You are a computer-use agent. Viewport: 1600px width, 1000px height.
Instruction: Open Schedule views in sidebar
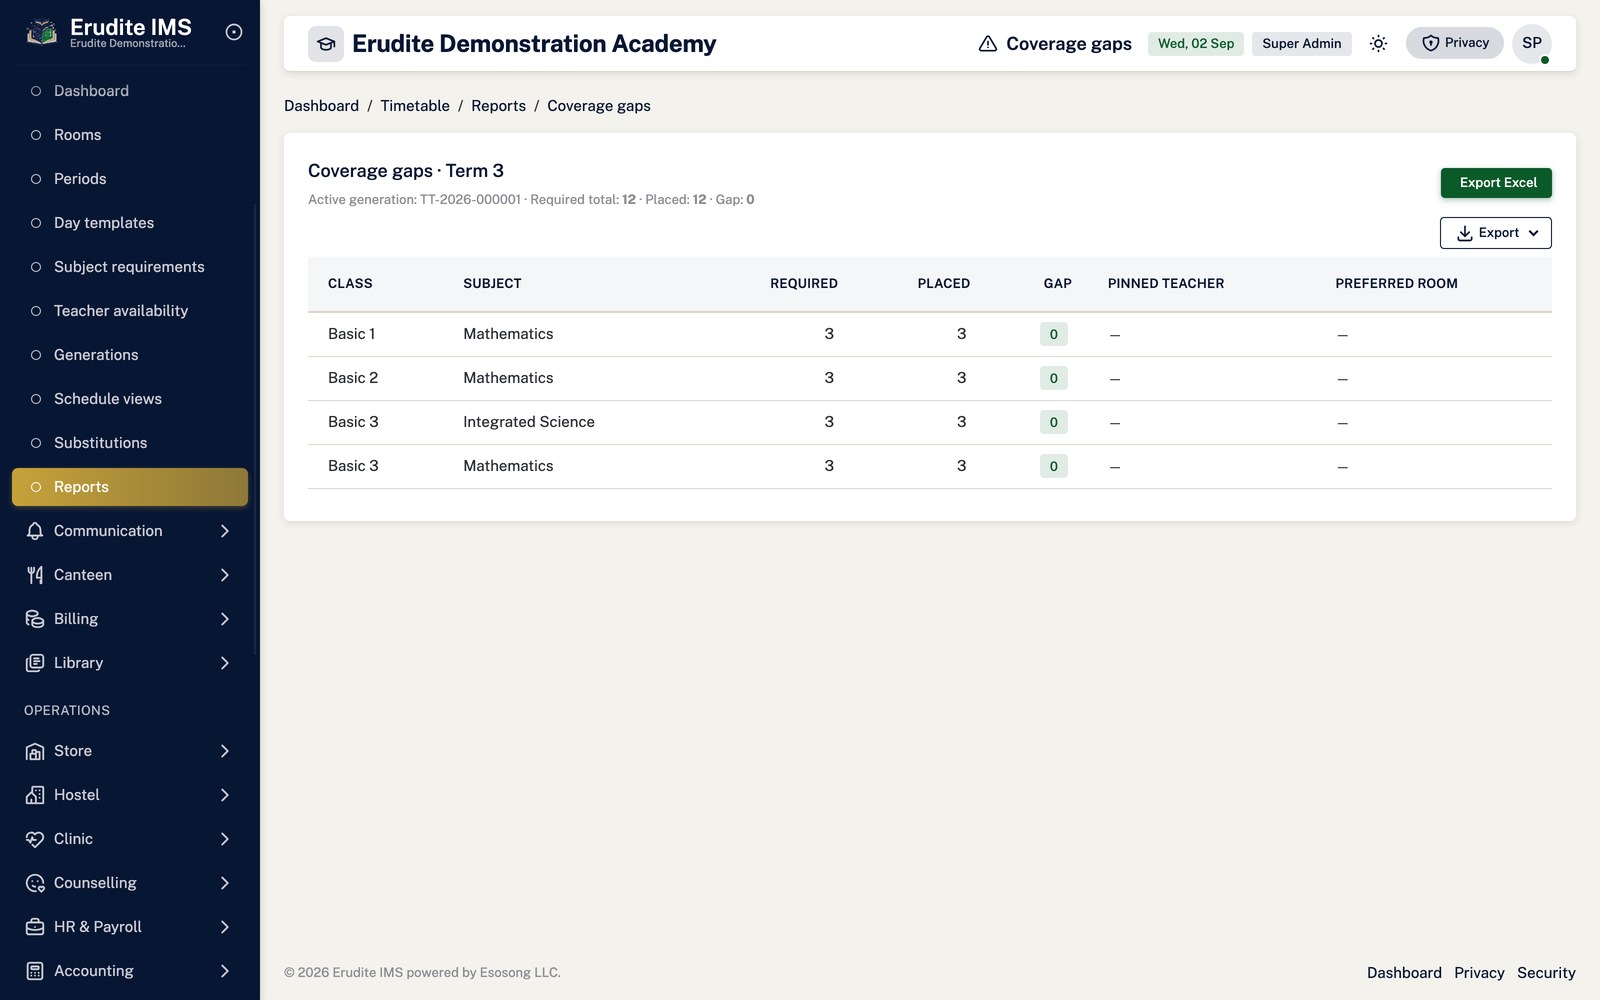coord(130,399)
